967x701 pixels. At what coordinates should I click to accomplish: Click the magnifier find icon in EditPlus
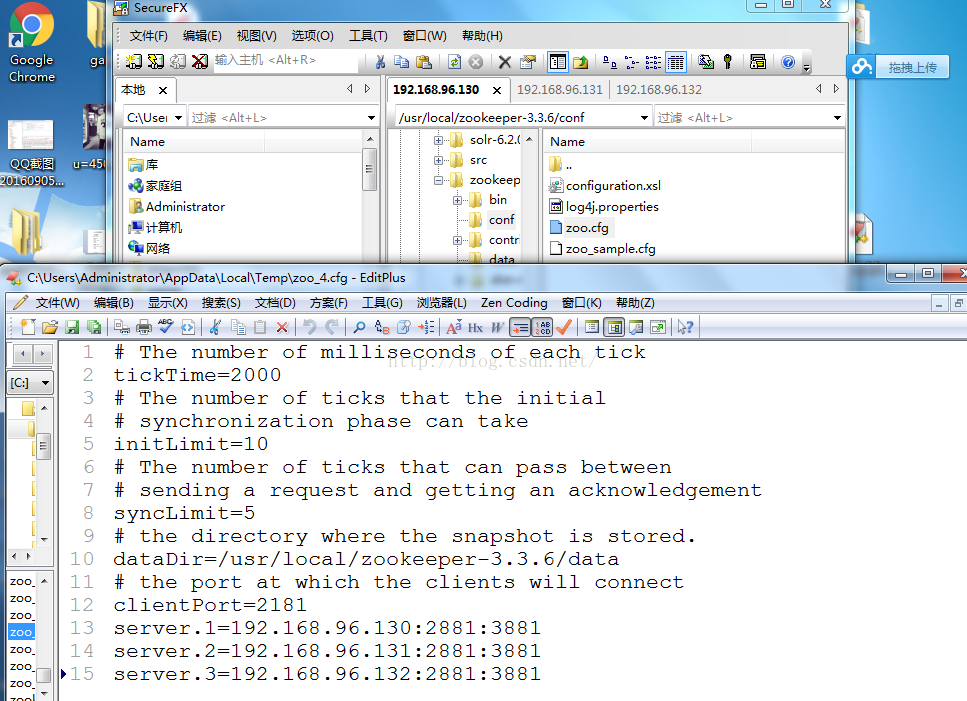[359, 327]
